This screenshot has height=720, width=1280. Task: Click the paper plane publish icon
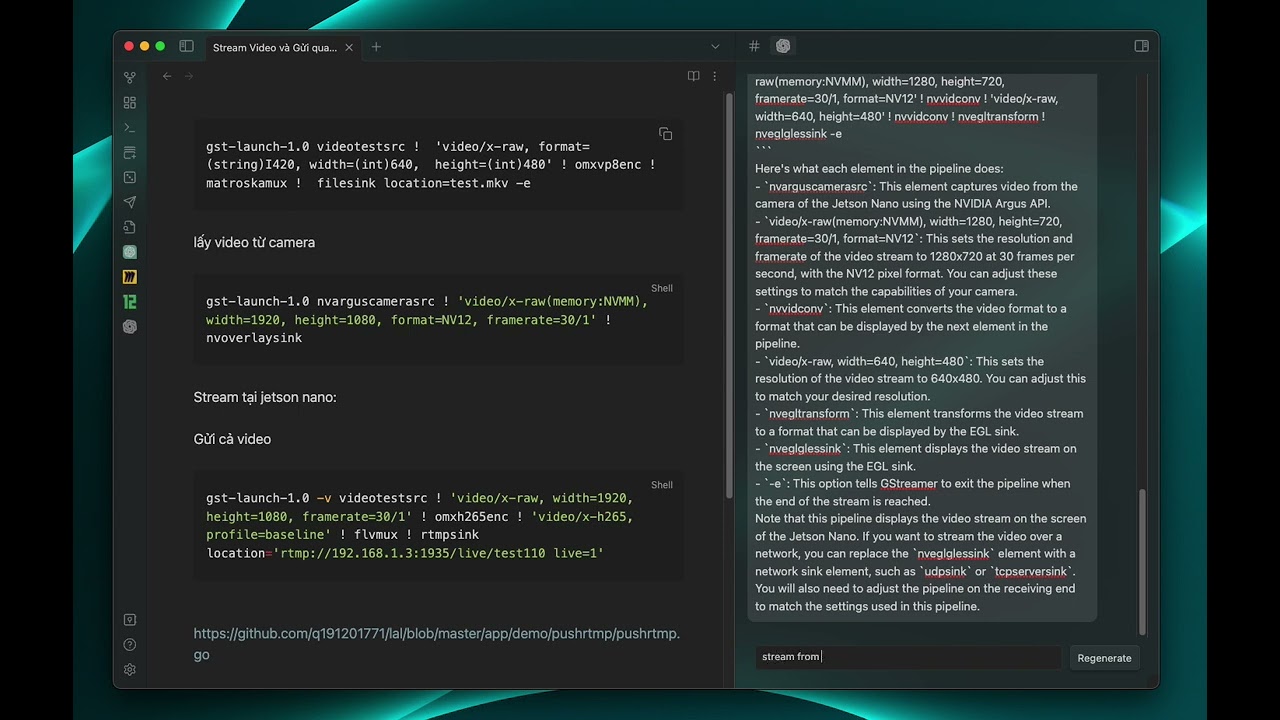click(x=129, y=202)
